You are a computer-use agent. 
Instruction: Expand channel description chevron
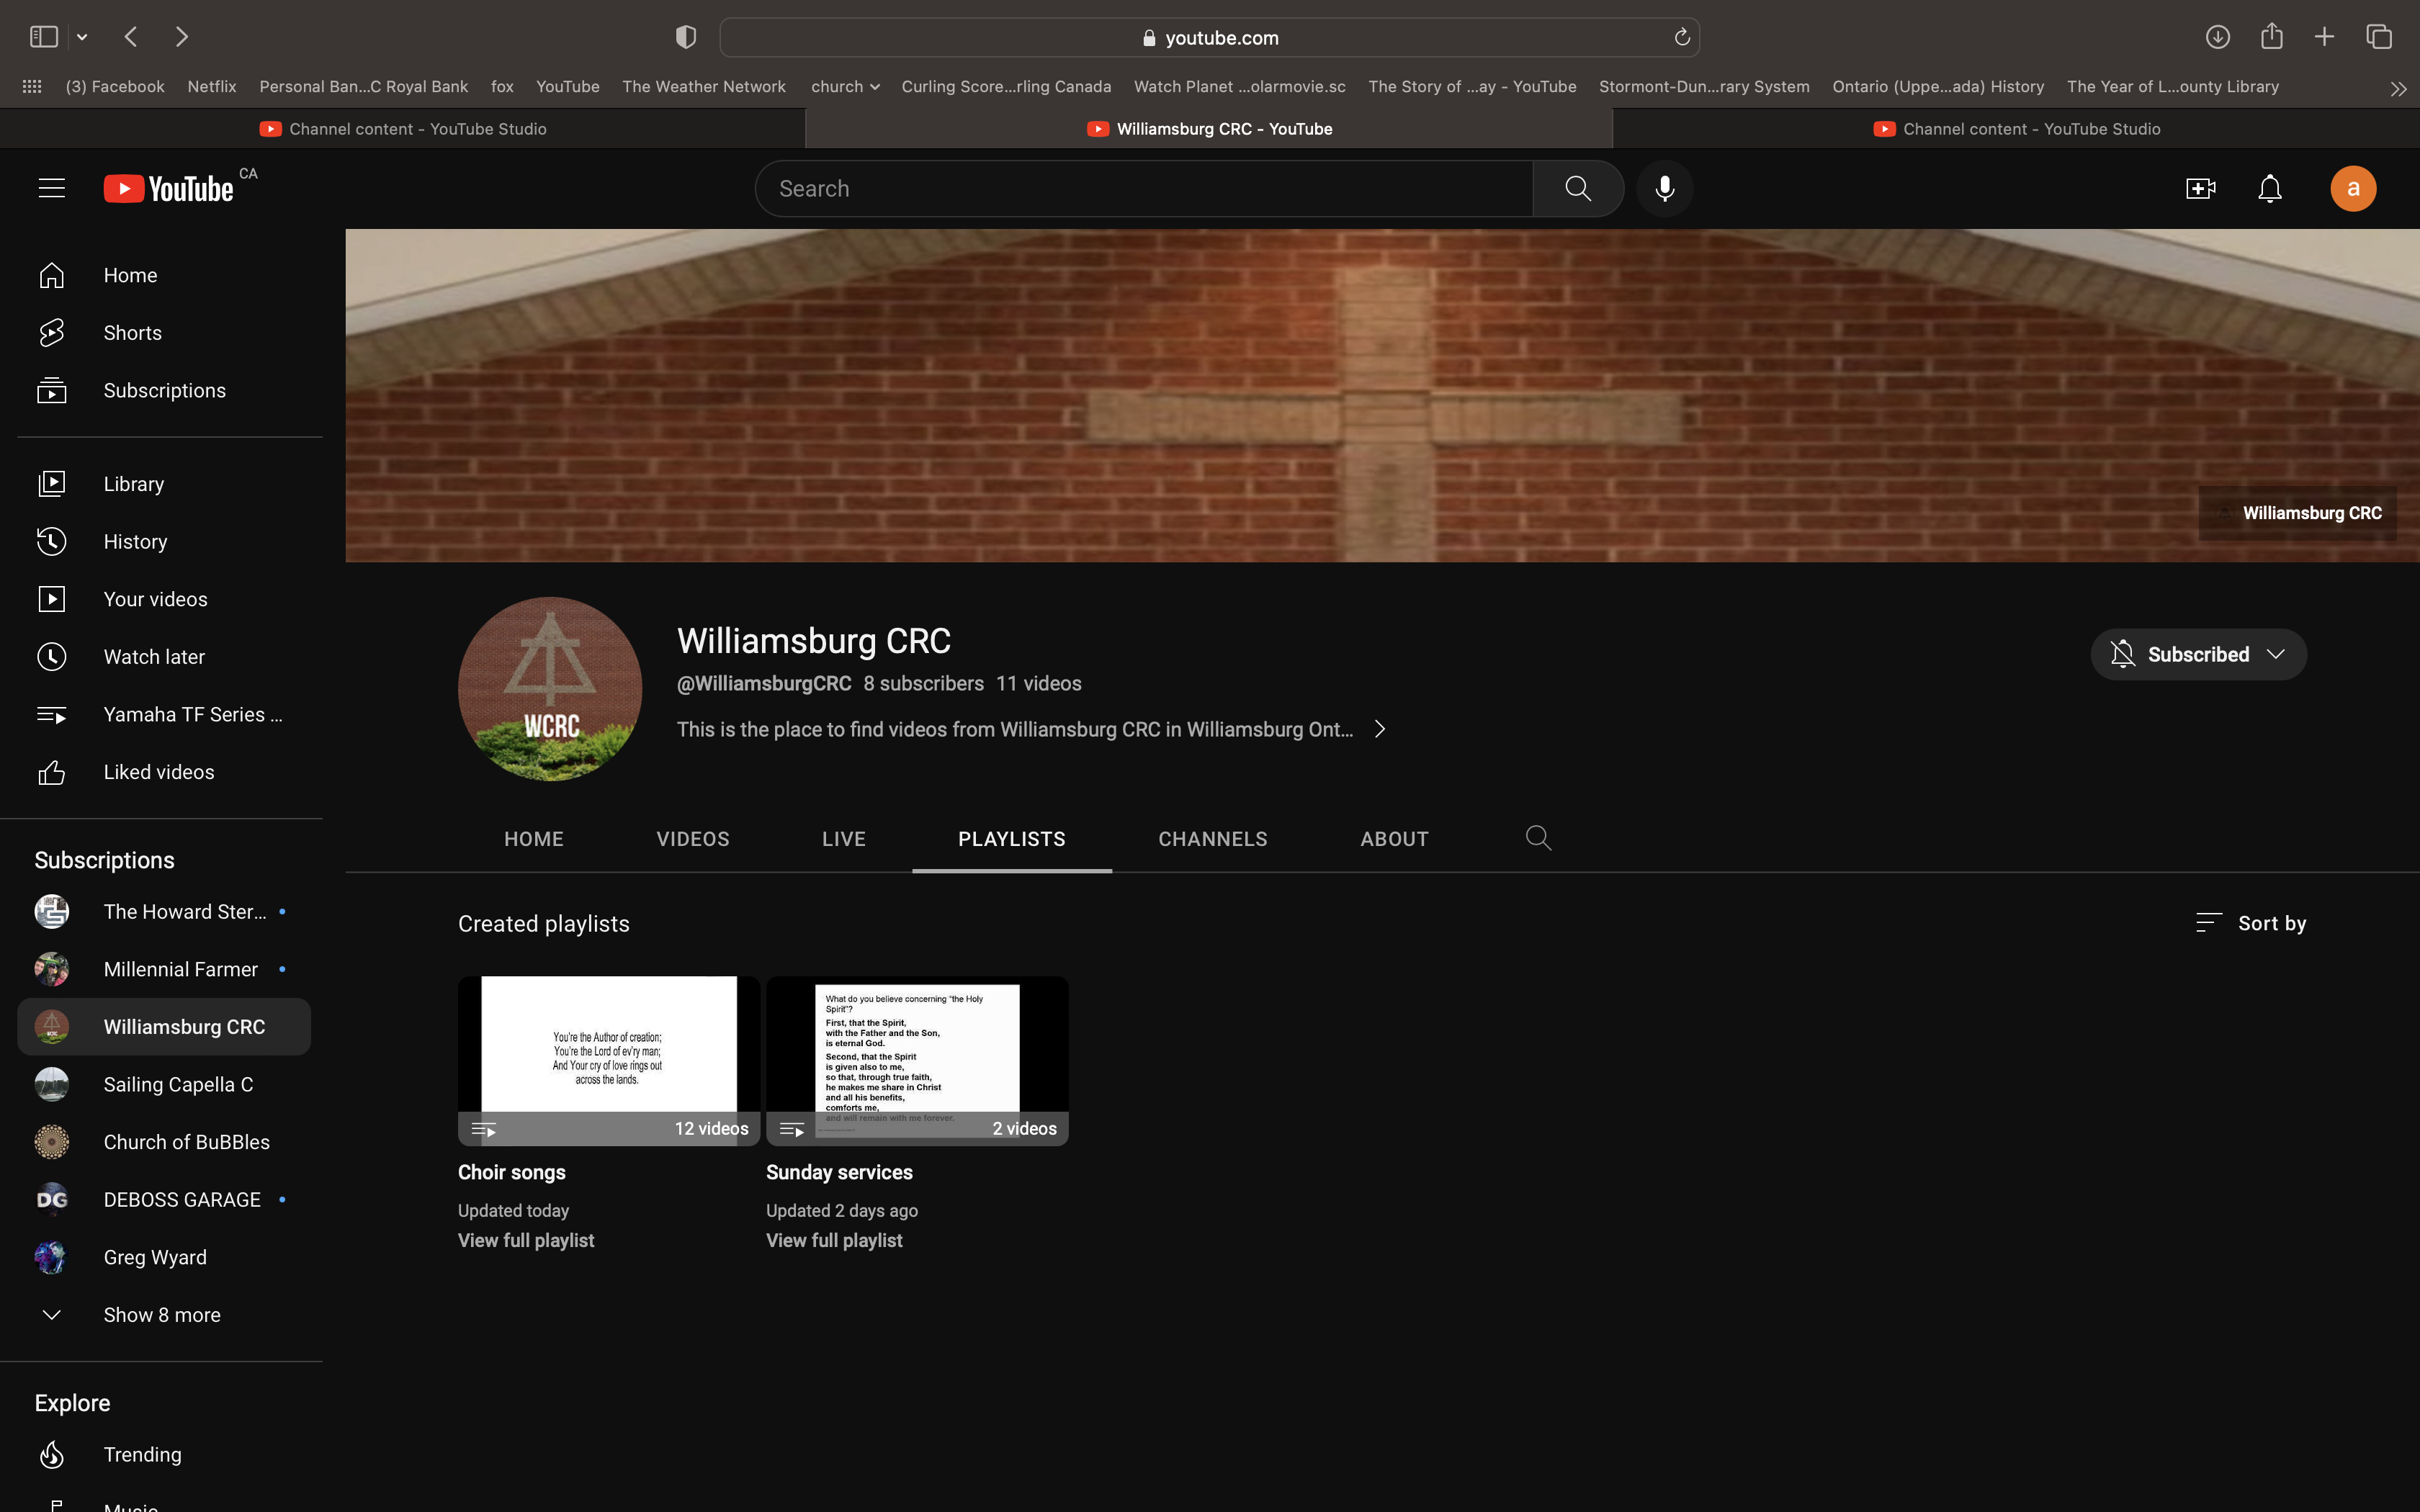pyautogui.click(x=1380, y=729)
